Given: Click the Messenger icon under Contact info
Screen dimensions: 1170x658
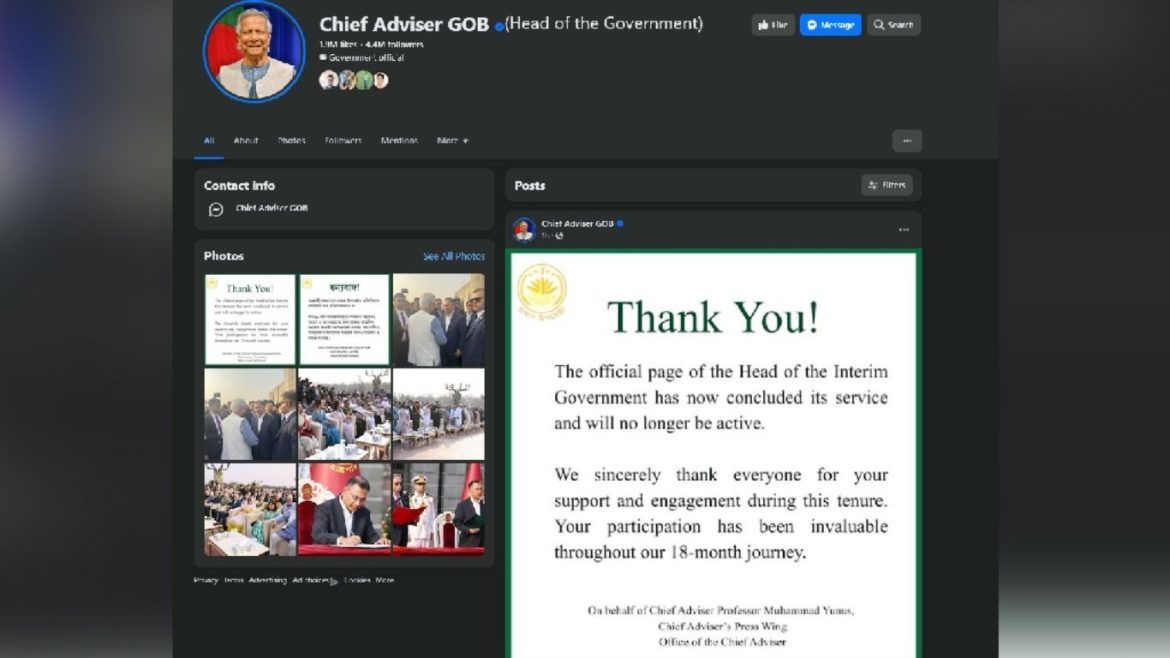Looking at the screenshot, I should pos(216,209).
